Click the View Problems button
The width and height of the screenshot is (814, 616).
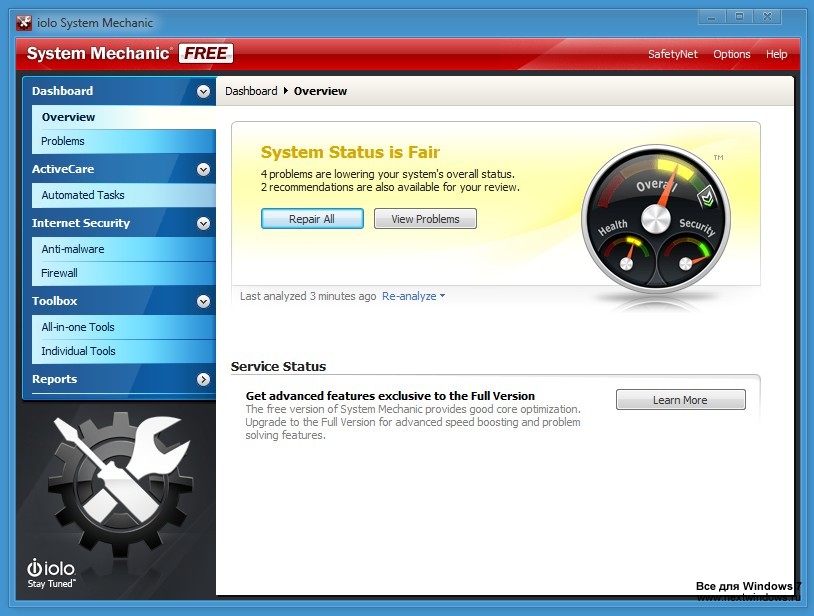tap(425, 219)
